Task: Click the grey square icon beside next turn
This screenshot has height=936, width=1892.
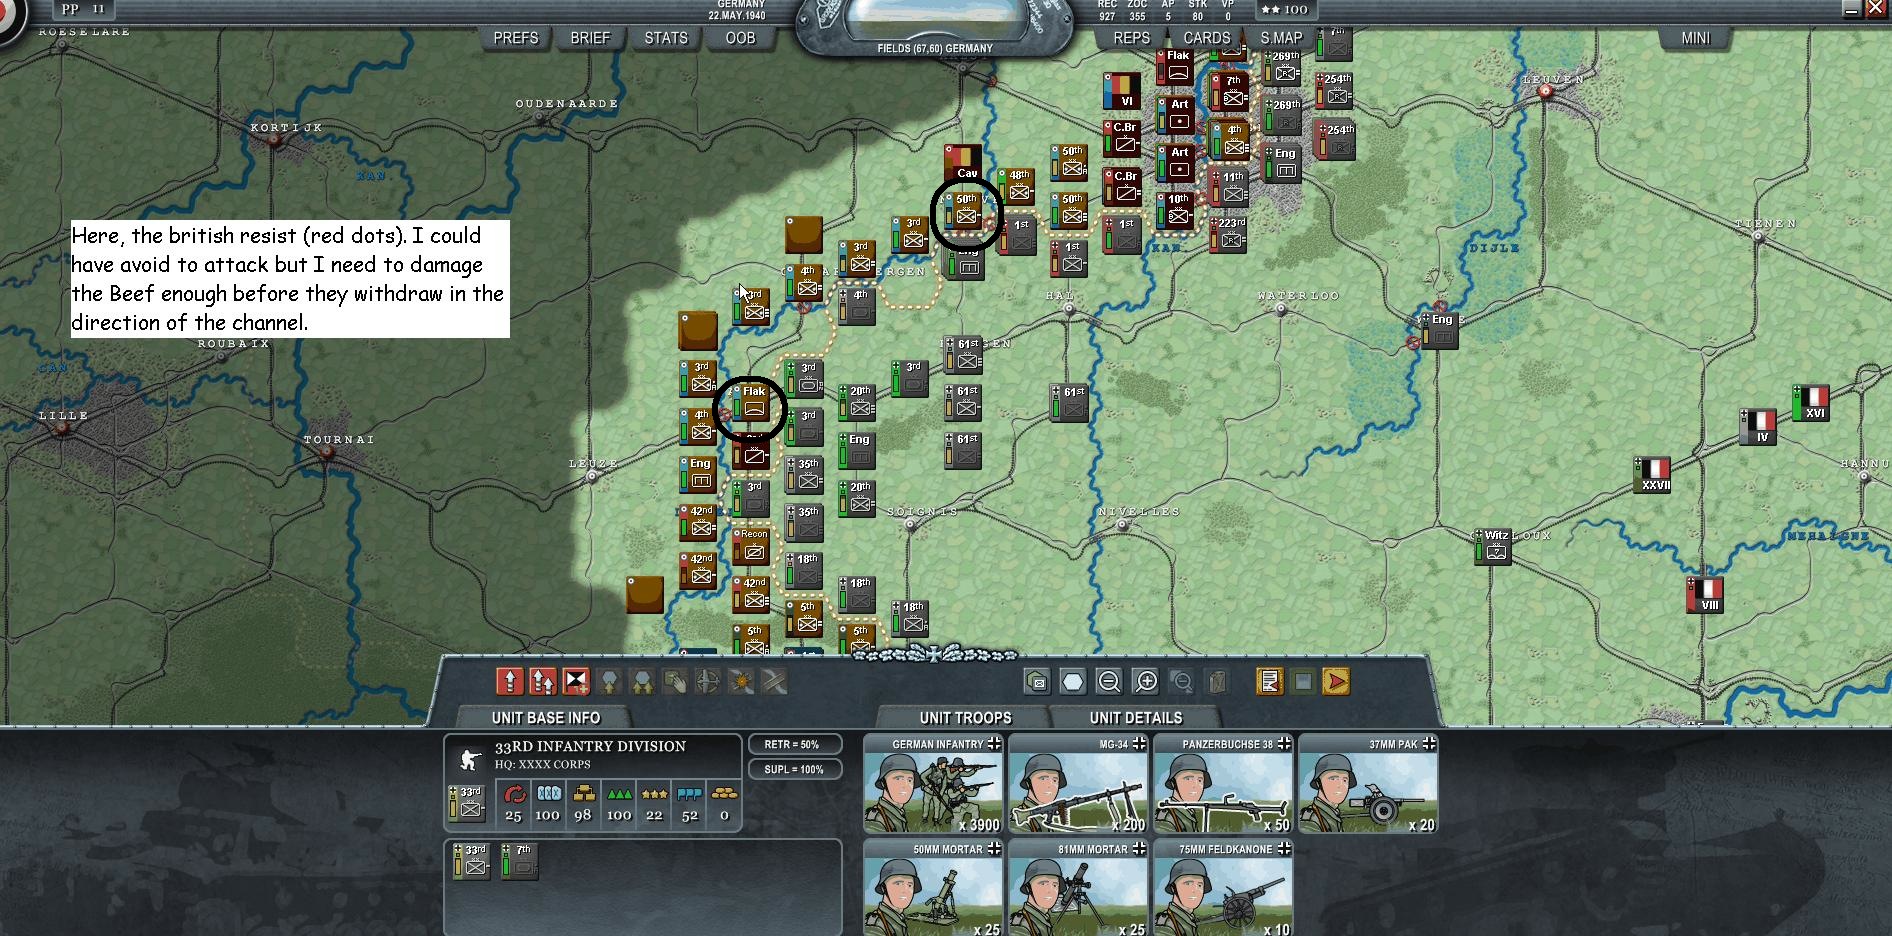Action: tap(1303, 682)
